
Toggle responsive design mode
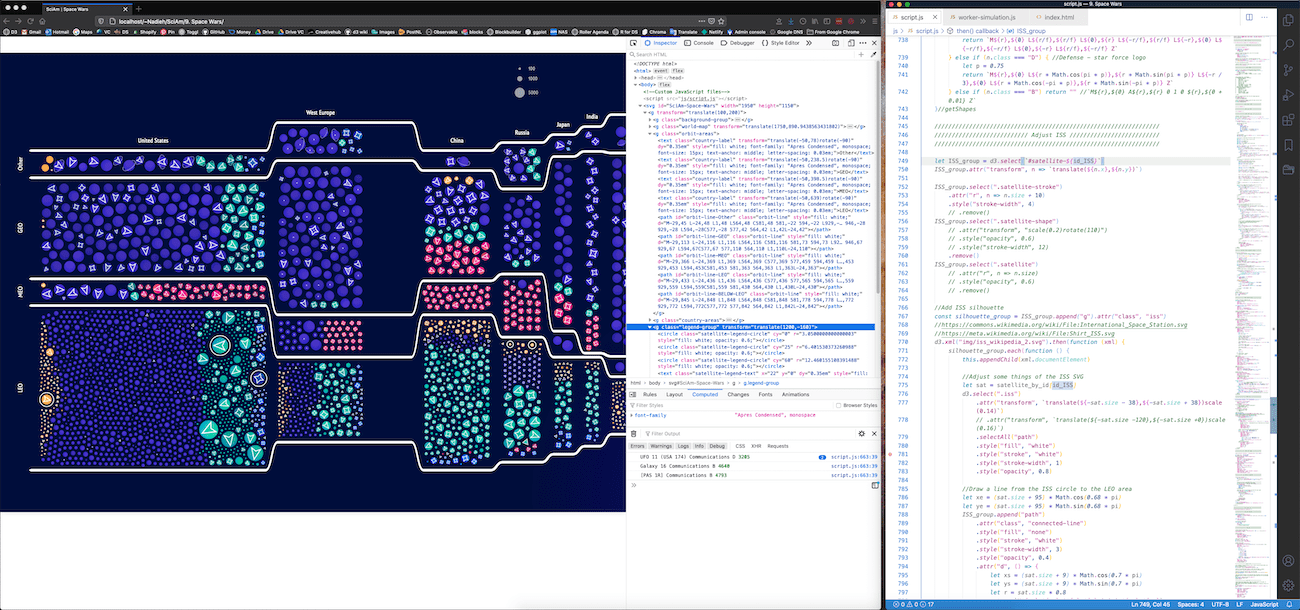click(851, 43)
